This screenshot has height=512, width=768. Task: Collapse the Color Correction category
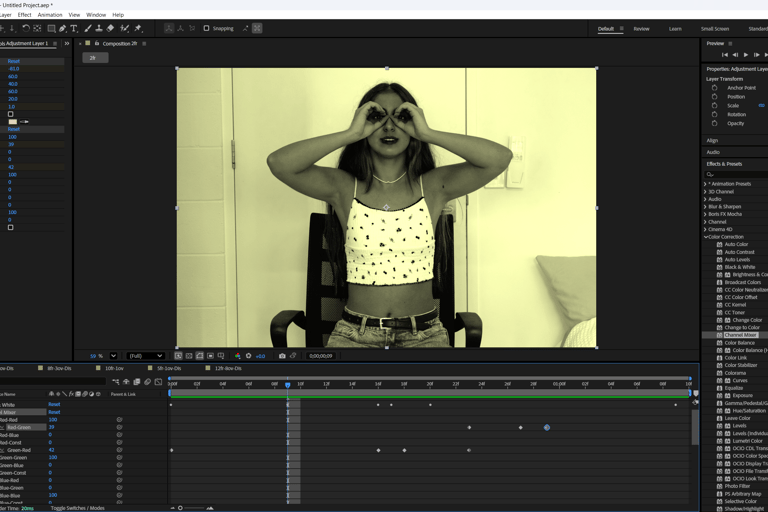click(706, 237)
